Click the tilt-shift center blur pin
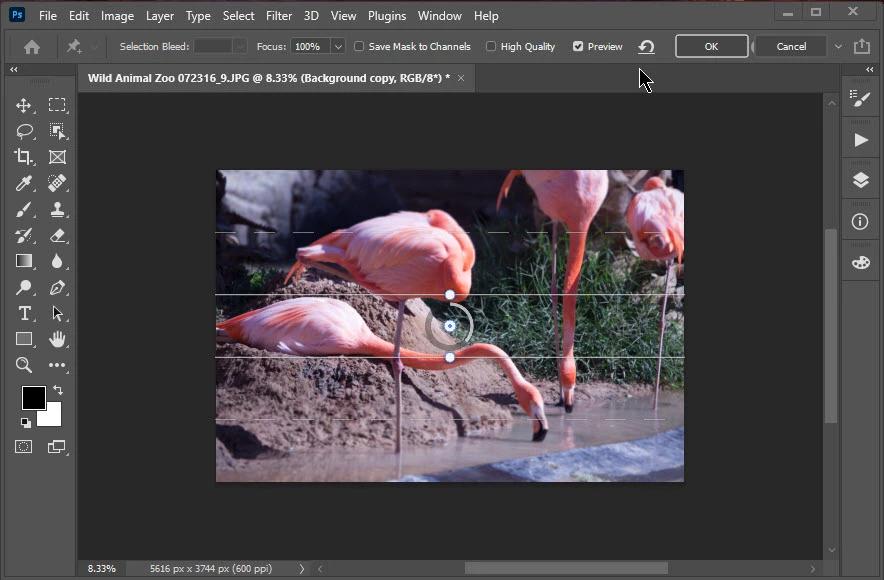Image resolution: width=884 pixels, height=580 pixels. pyautogui.click(x=450, y=326)
